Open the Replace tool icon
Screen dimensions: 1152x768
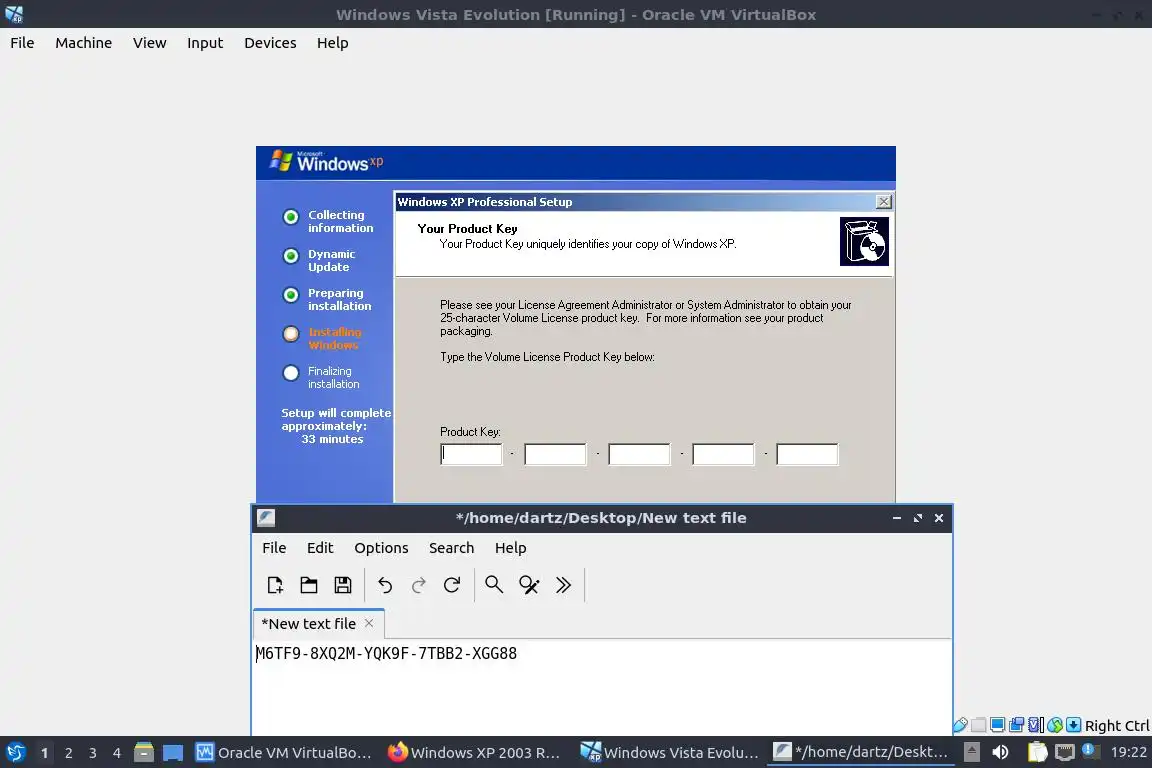pyautogui.click(x=529, y=585)
